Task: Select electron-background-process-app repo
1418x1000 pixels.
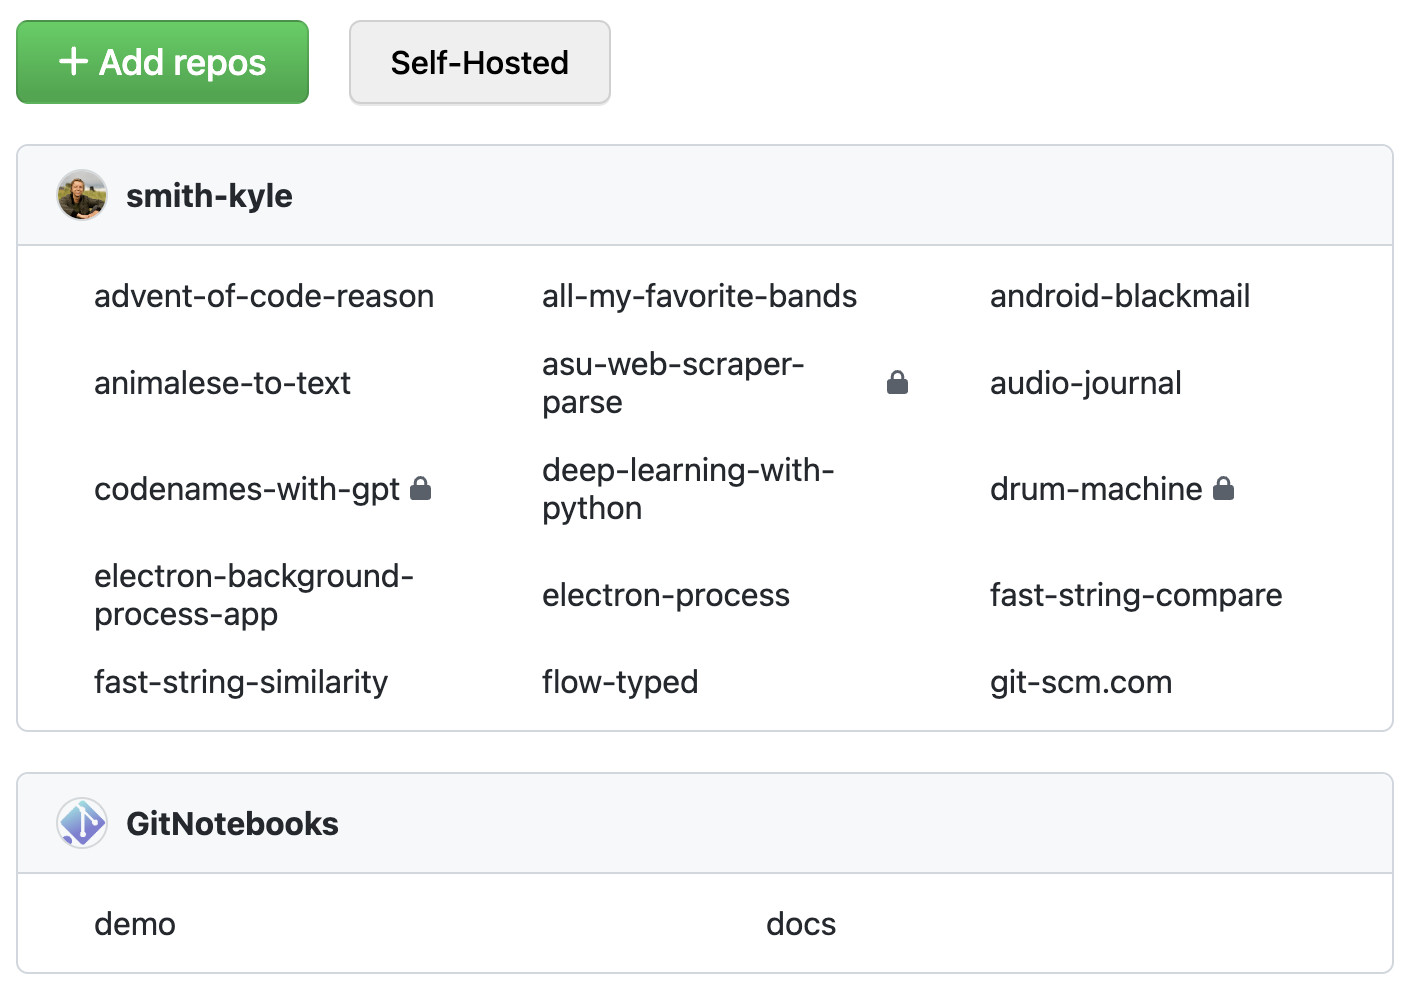Action: [253, 595]
